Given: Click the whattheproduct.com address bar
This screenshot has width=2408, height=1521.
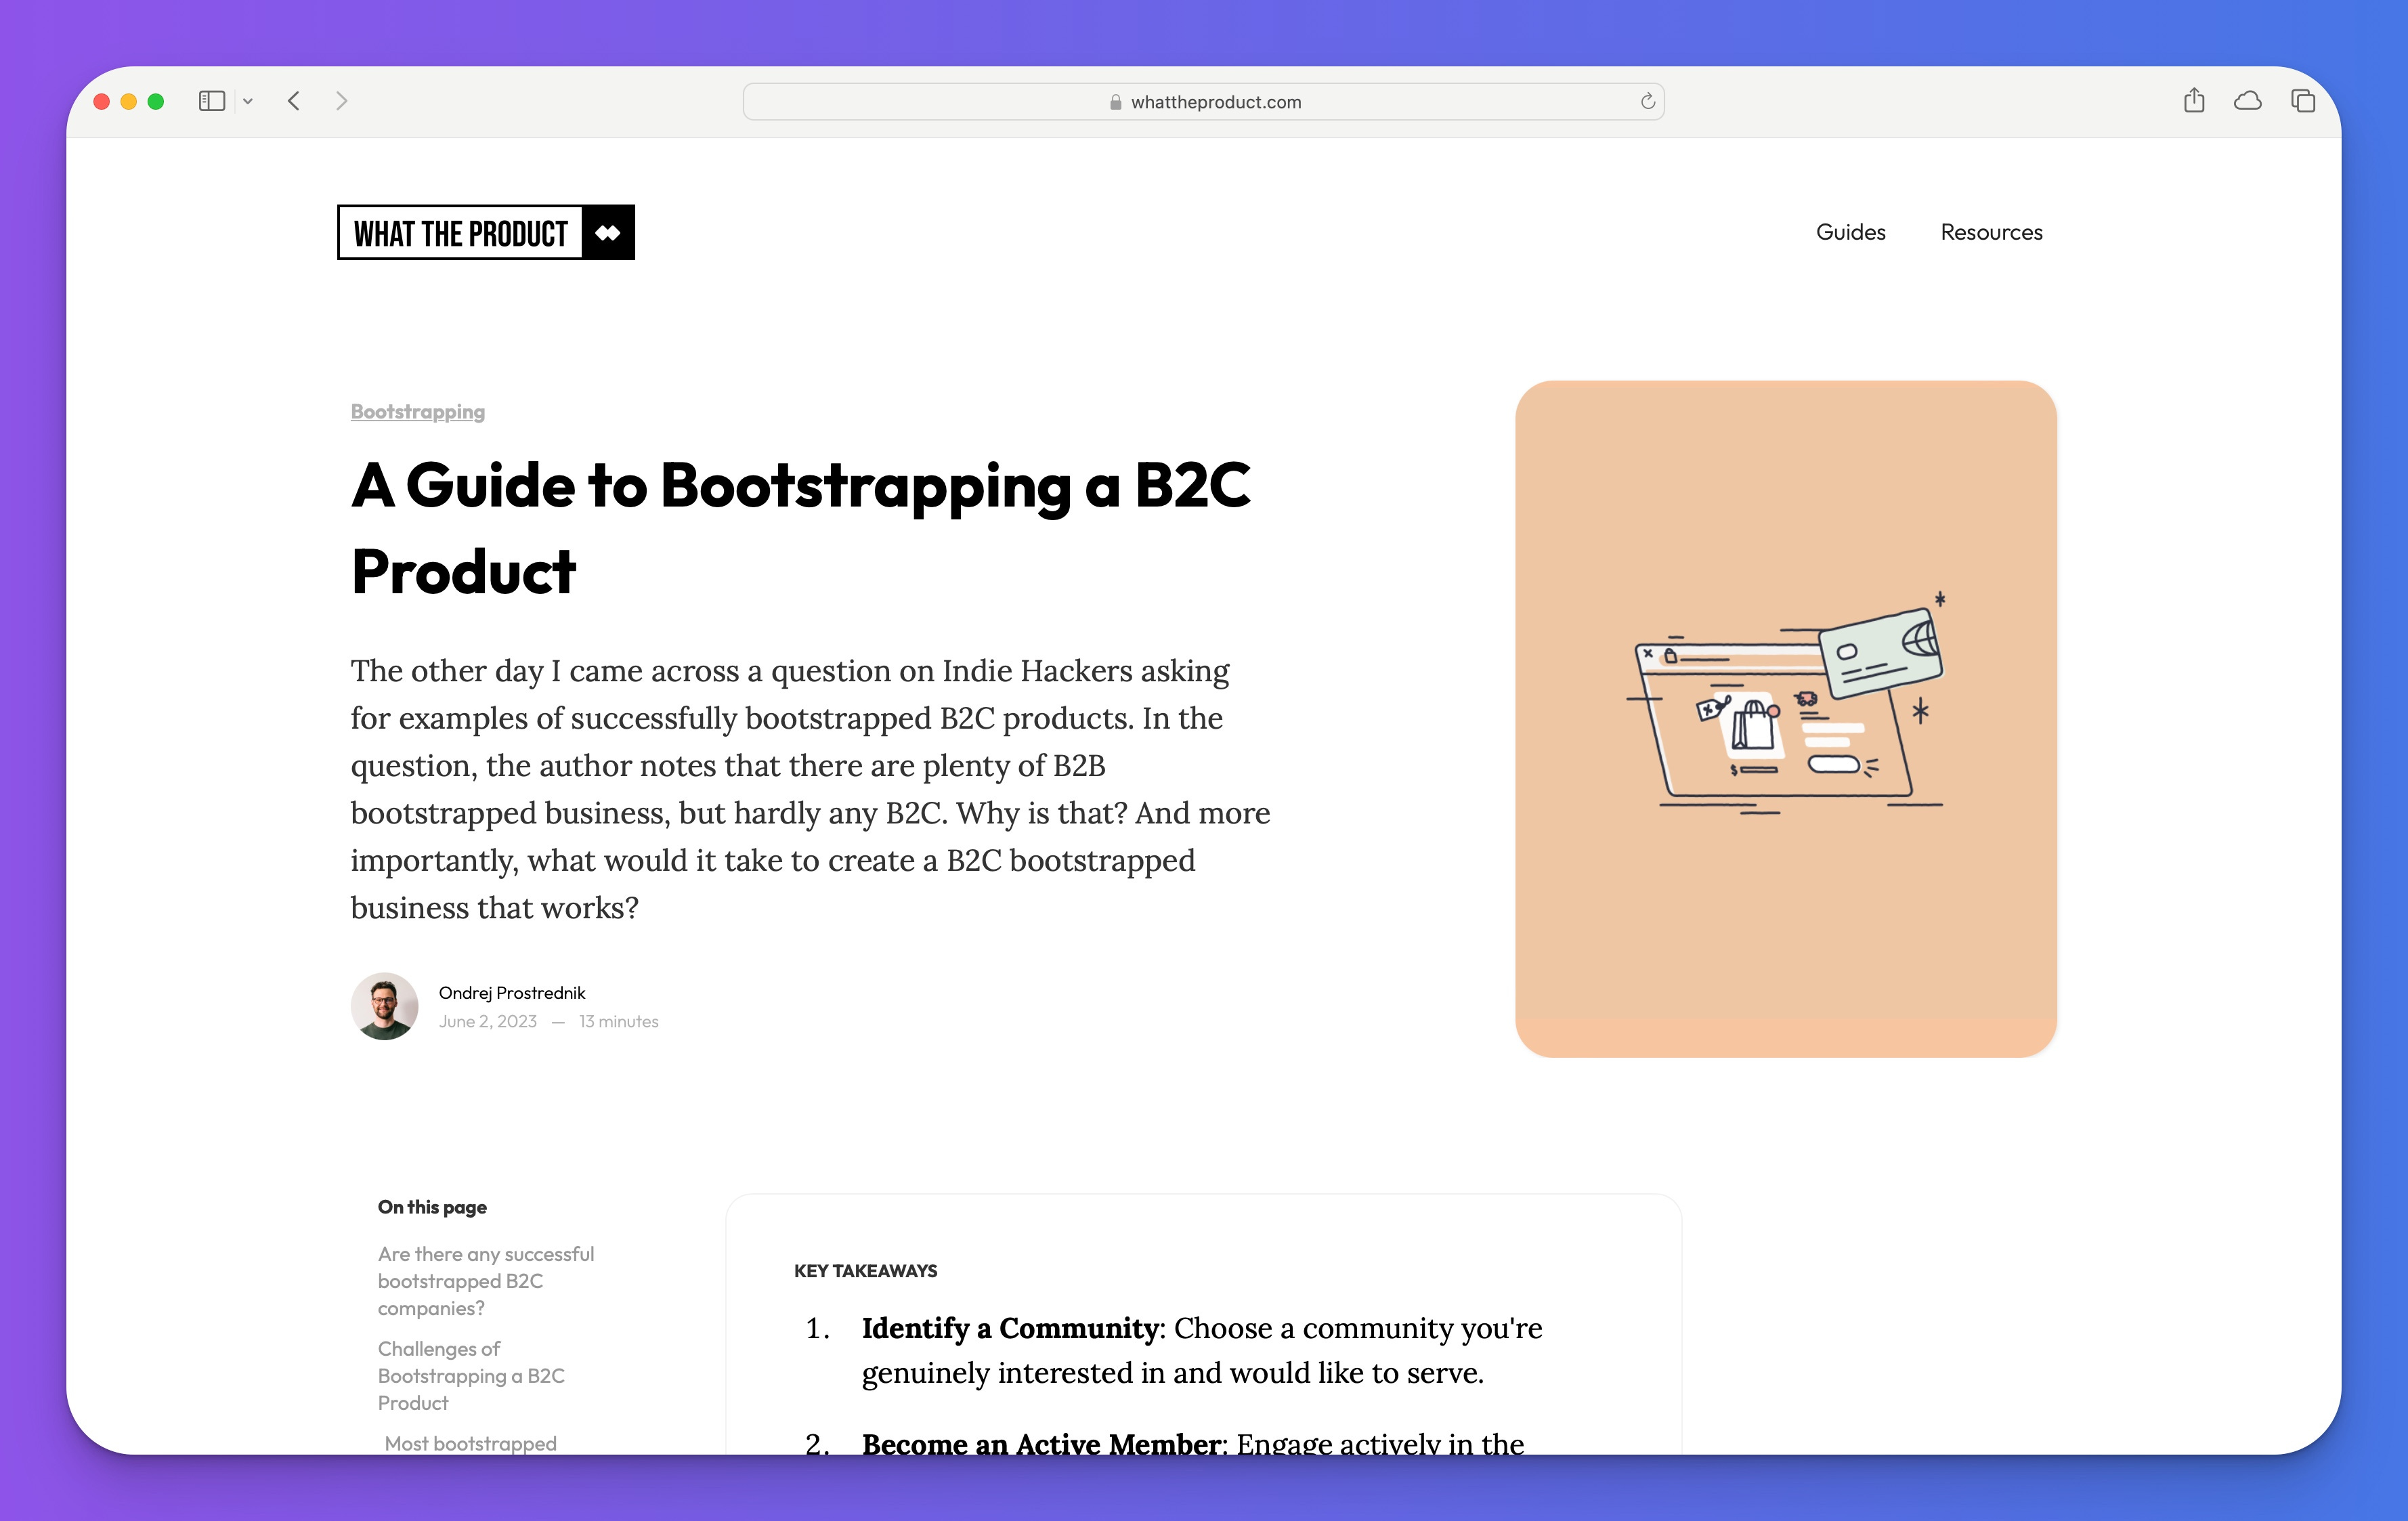Looking at the screenshot, I should 1203,101.
